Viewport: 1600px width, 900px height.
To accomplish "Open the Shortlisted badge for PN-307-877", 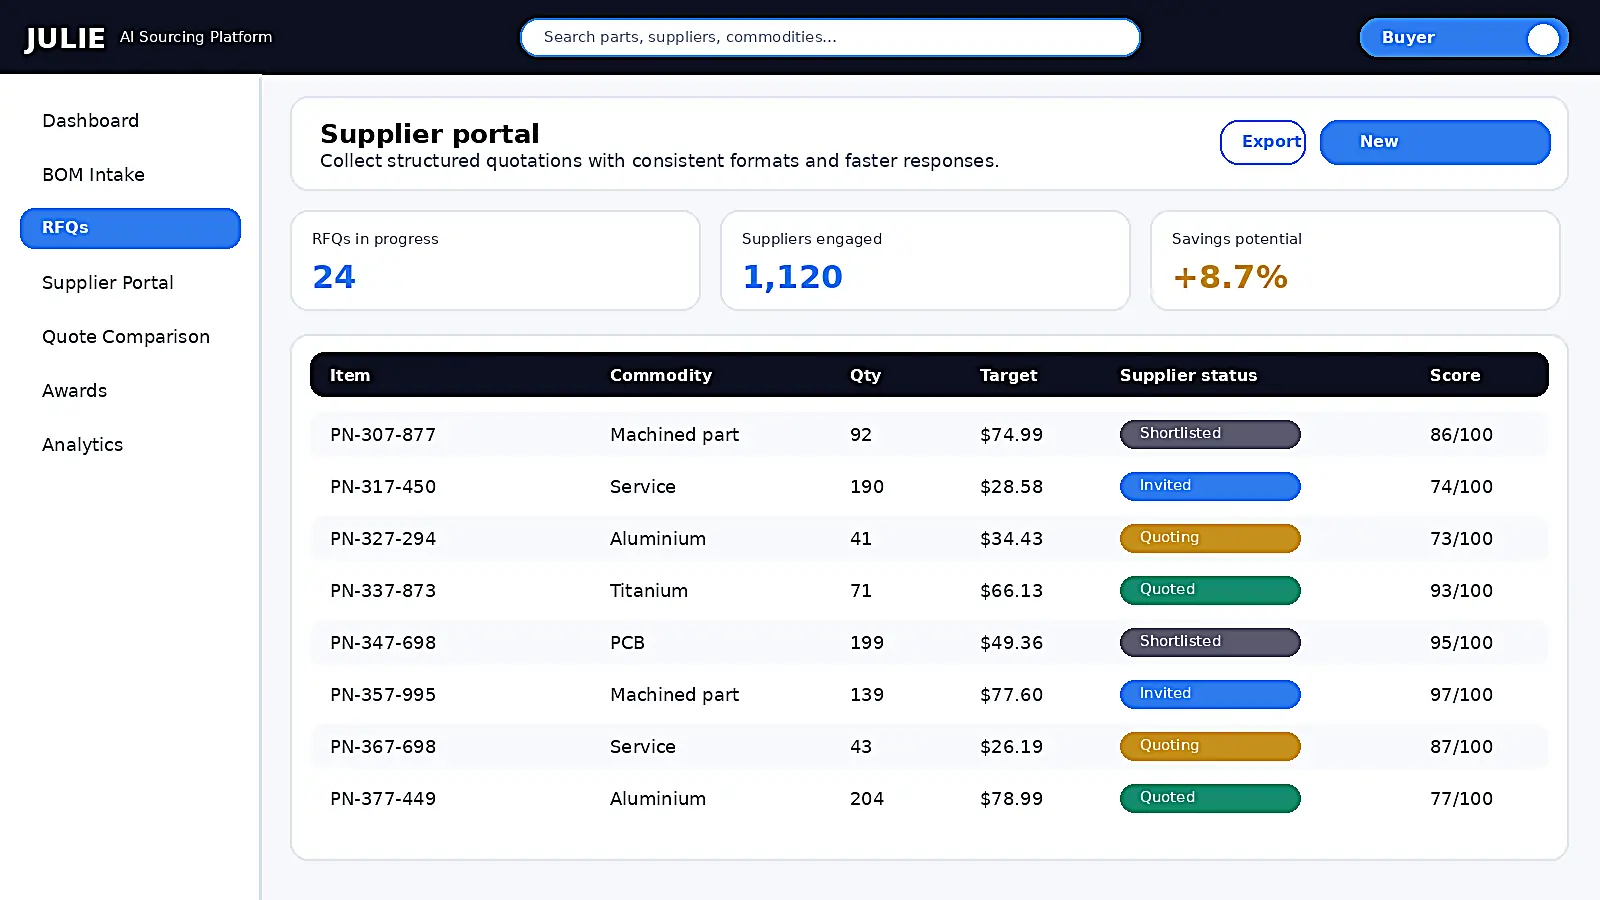I will pos(1209,434).
